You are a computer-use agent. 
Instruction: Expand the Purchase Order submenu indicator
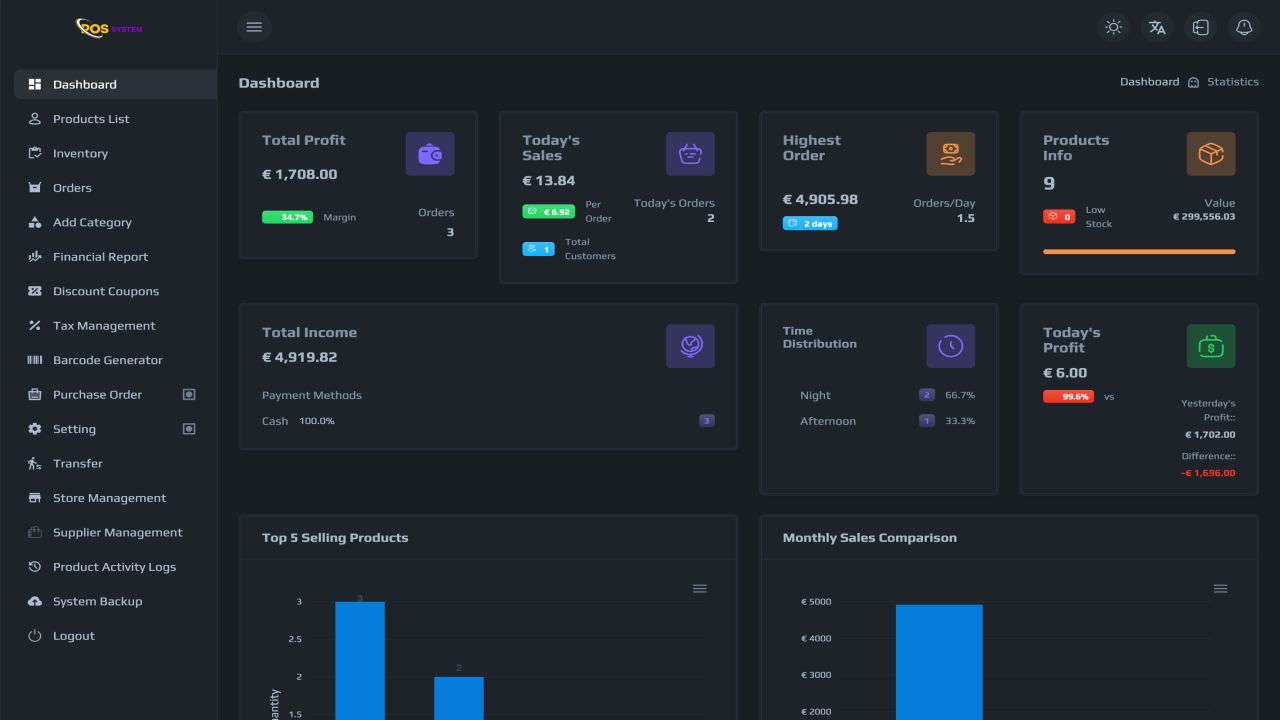click(189, 395)
